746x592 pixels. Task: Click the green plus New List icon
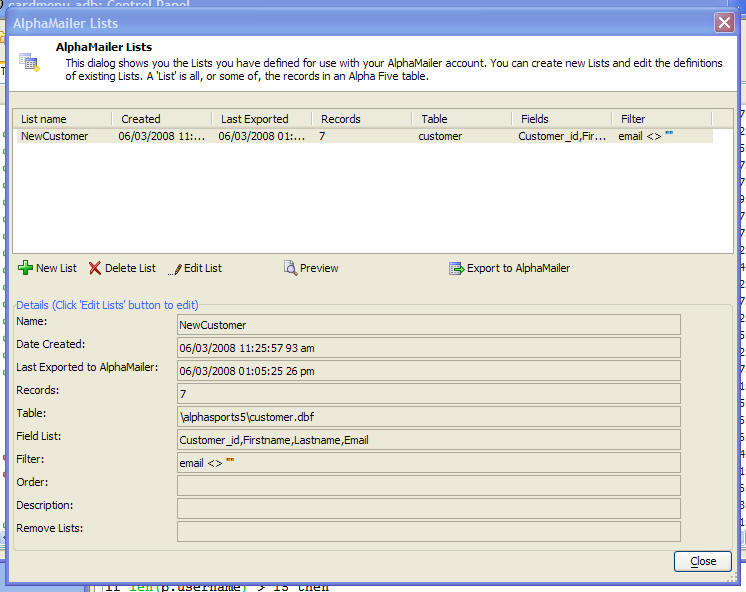pyautogui.click(x=25, y=268)
